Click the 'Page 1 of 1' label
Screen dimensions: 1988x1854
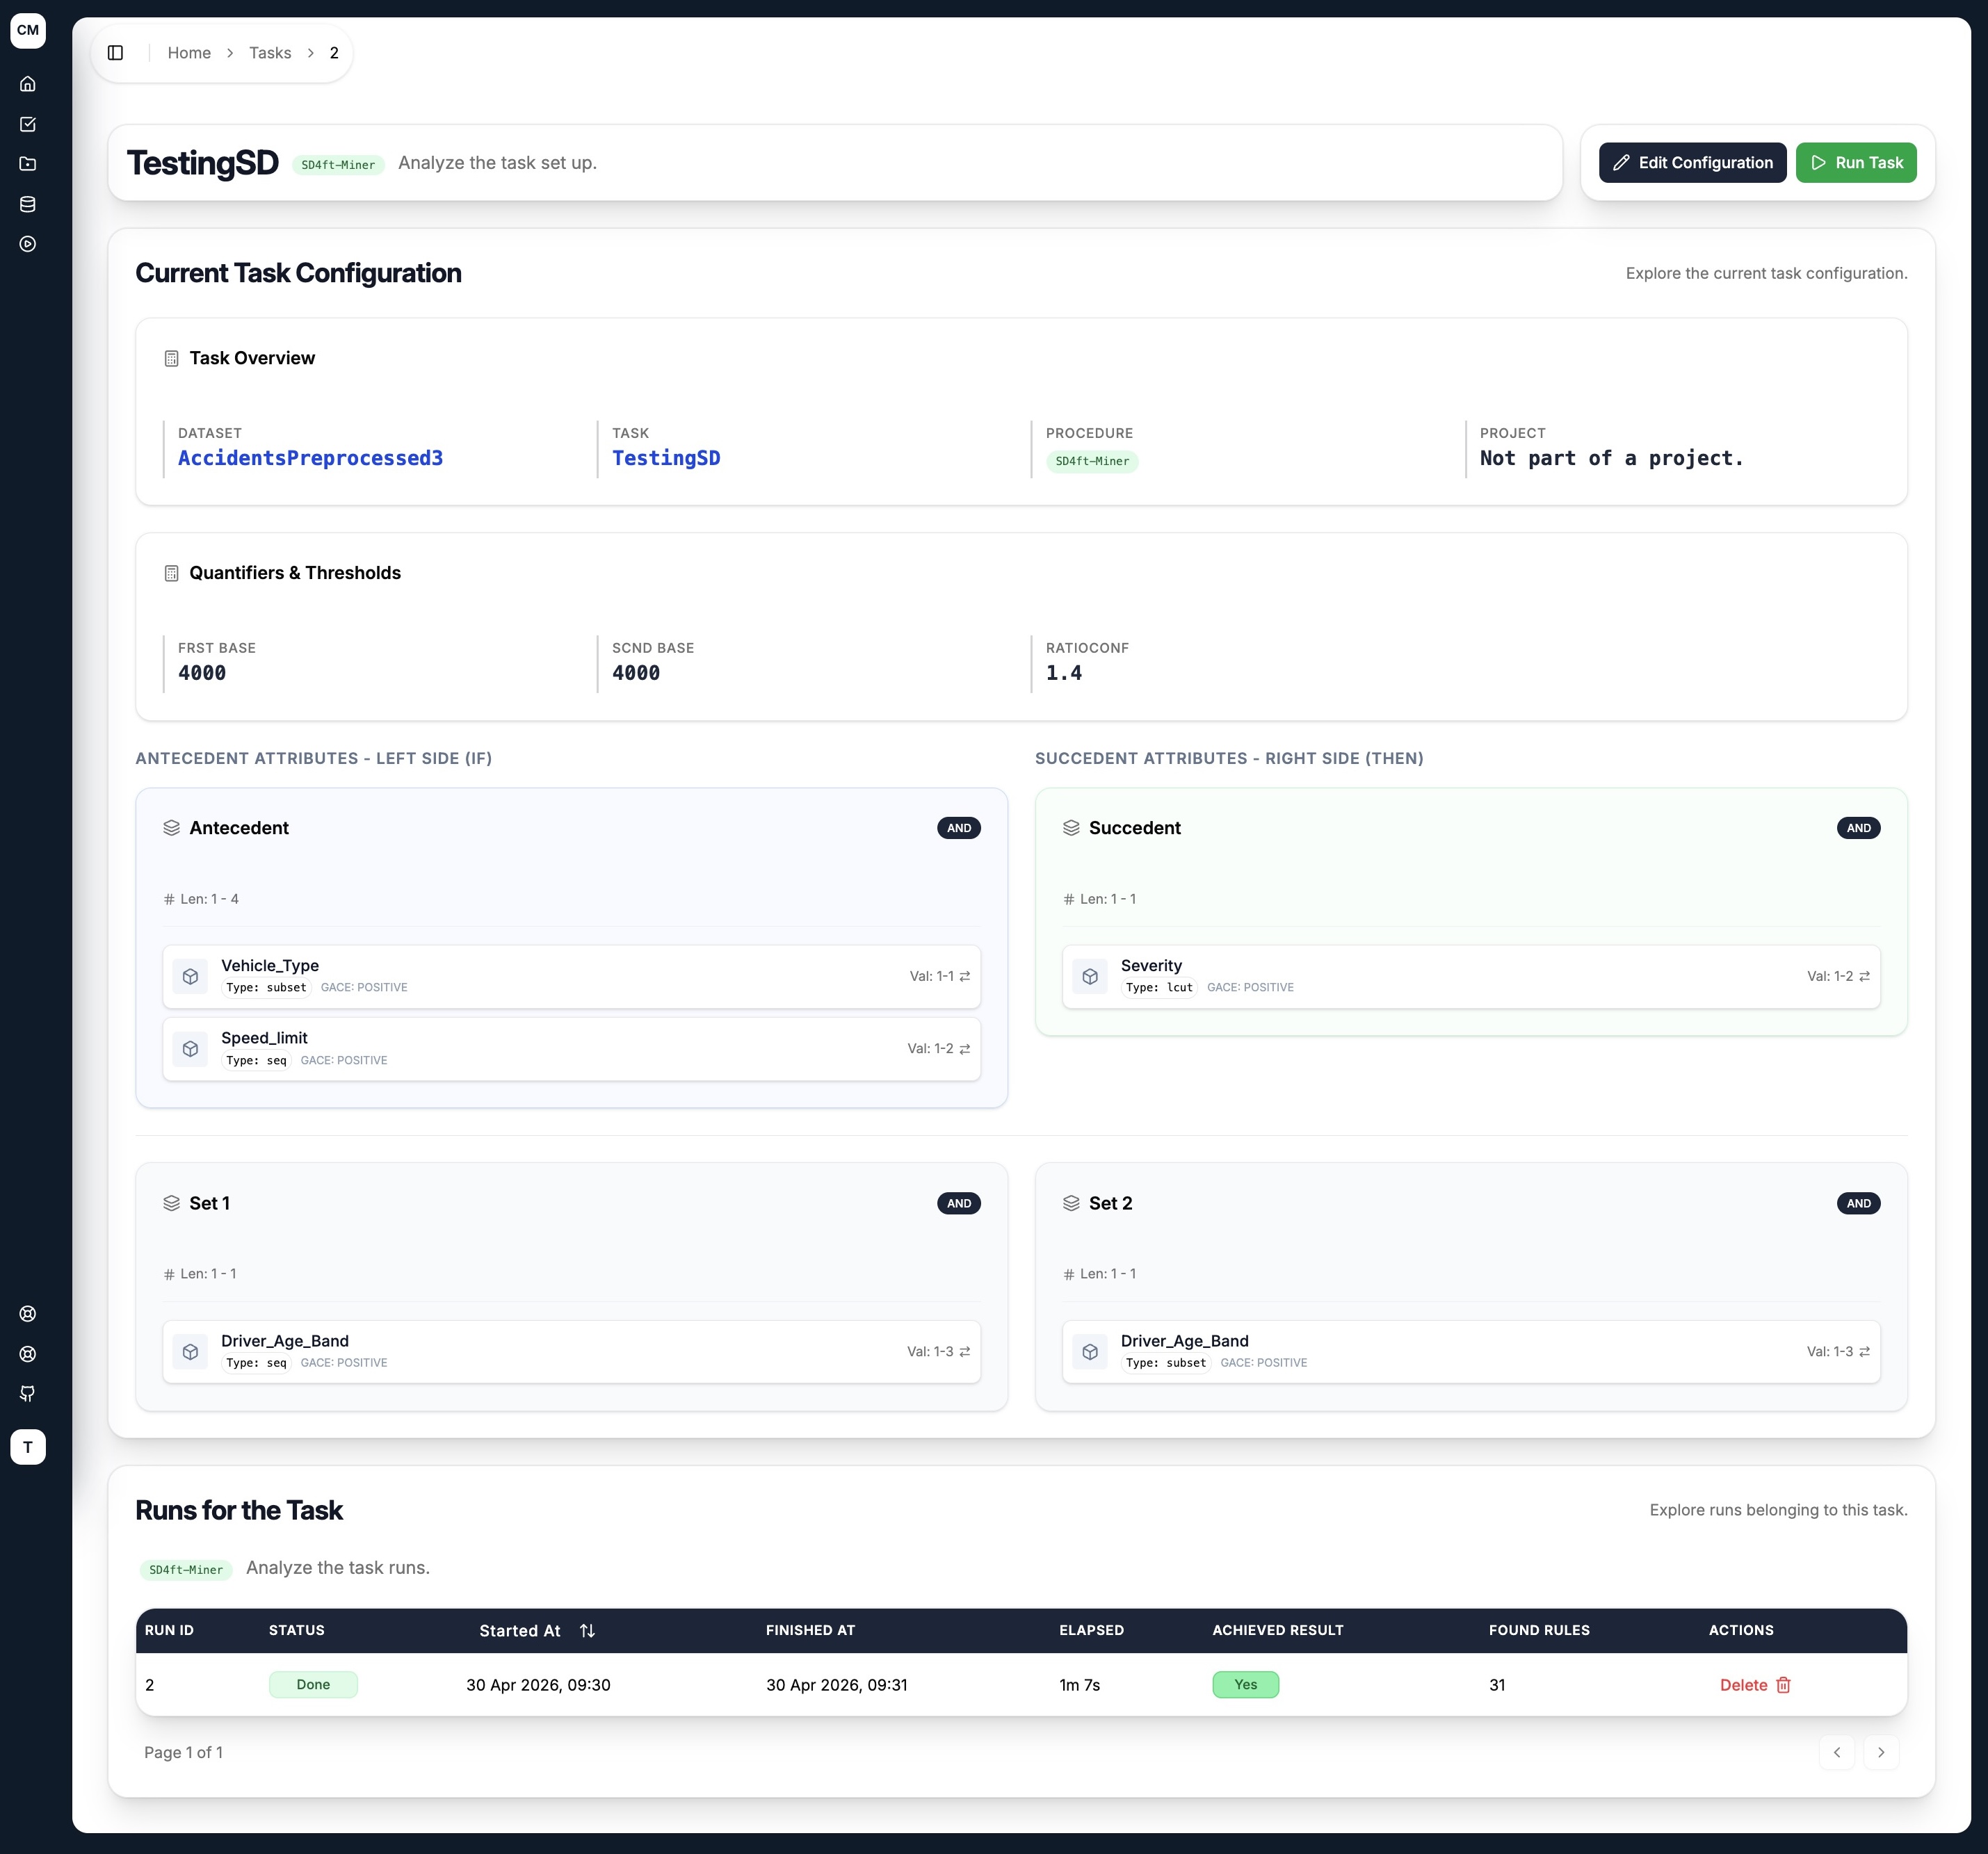(183, 1752)
